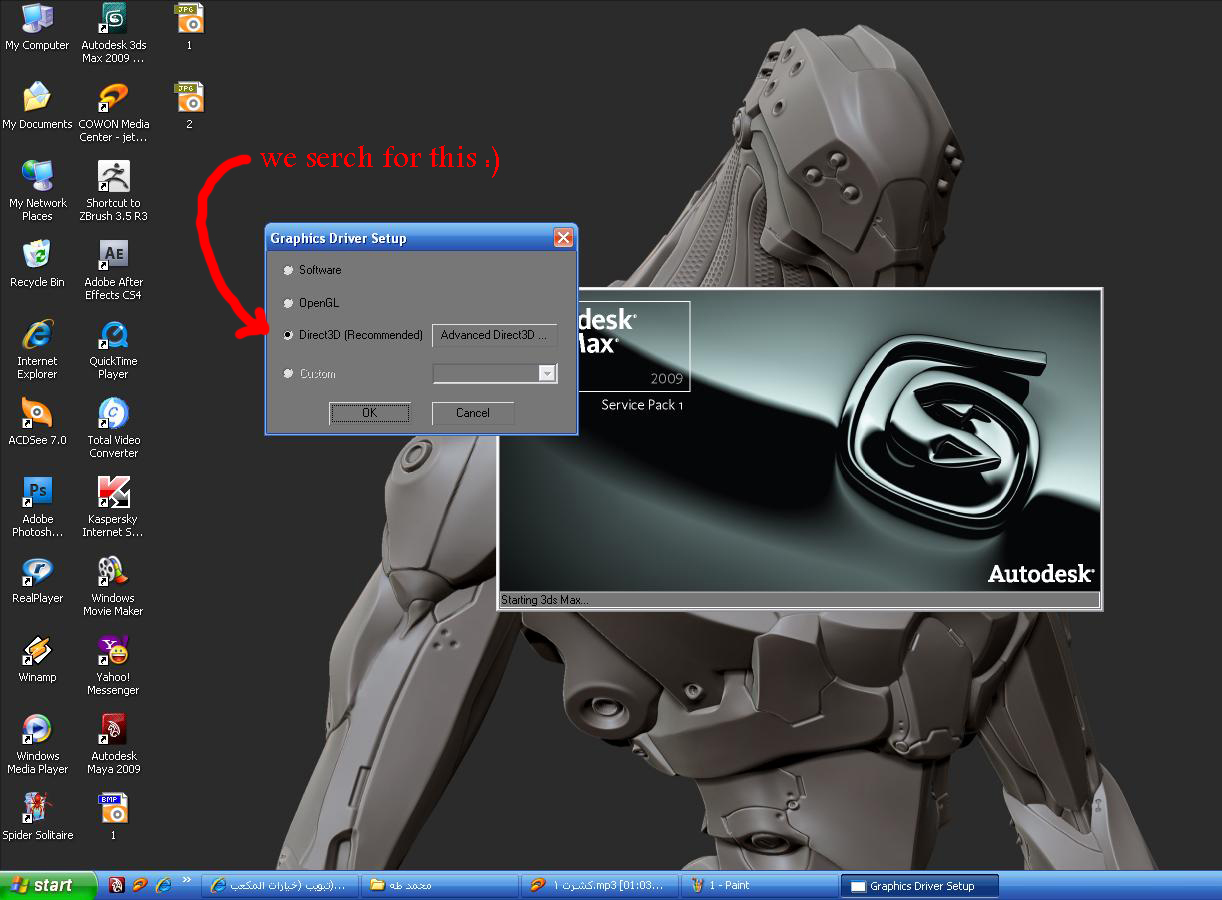This screenshot has width=1222, height=900.
Task: Open Winamp desktop shortcut
Action: tap(37, 658)
